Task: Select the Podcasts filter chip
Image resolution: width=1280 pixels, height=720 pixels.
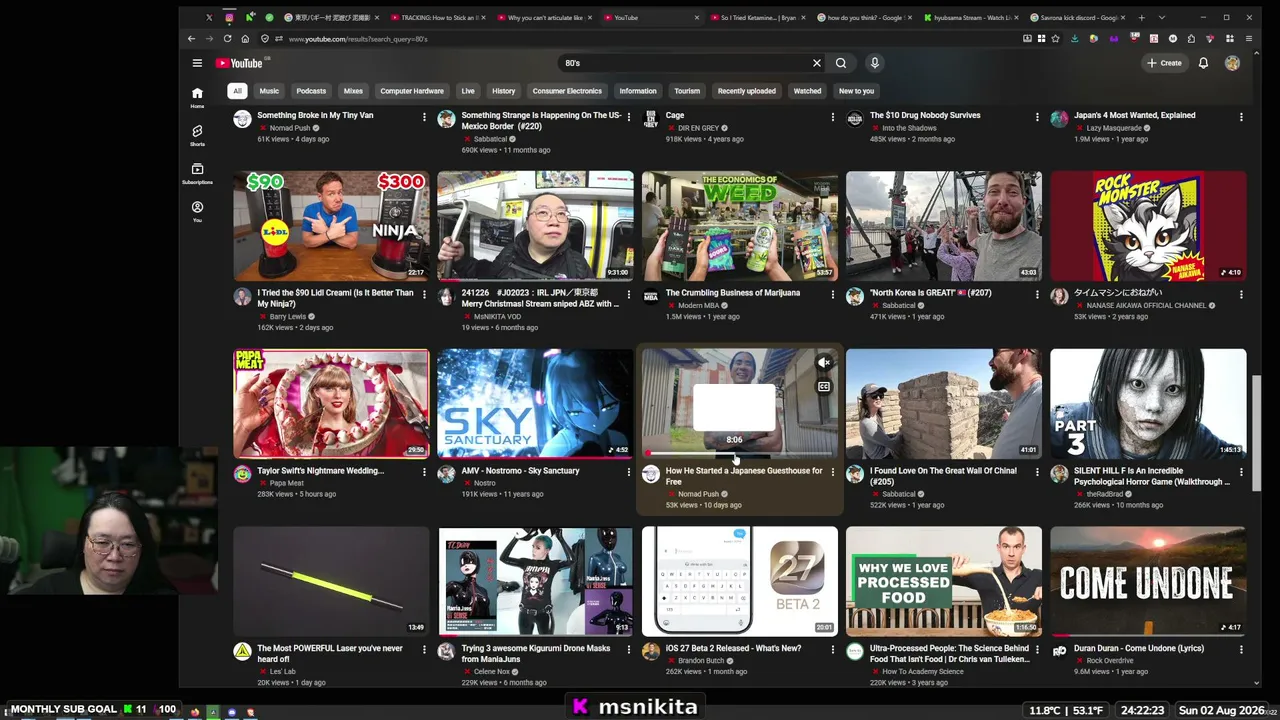Action: point(311,91)
